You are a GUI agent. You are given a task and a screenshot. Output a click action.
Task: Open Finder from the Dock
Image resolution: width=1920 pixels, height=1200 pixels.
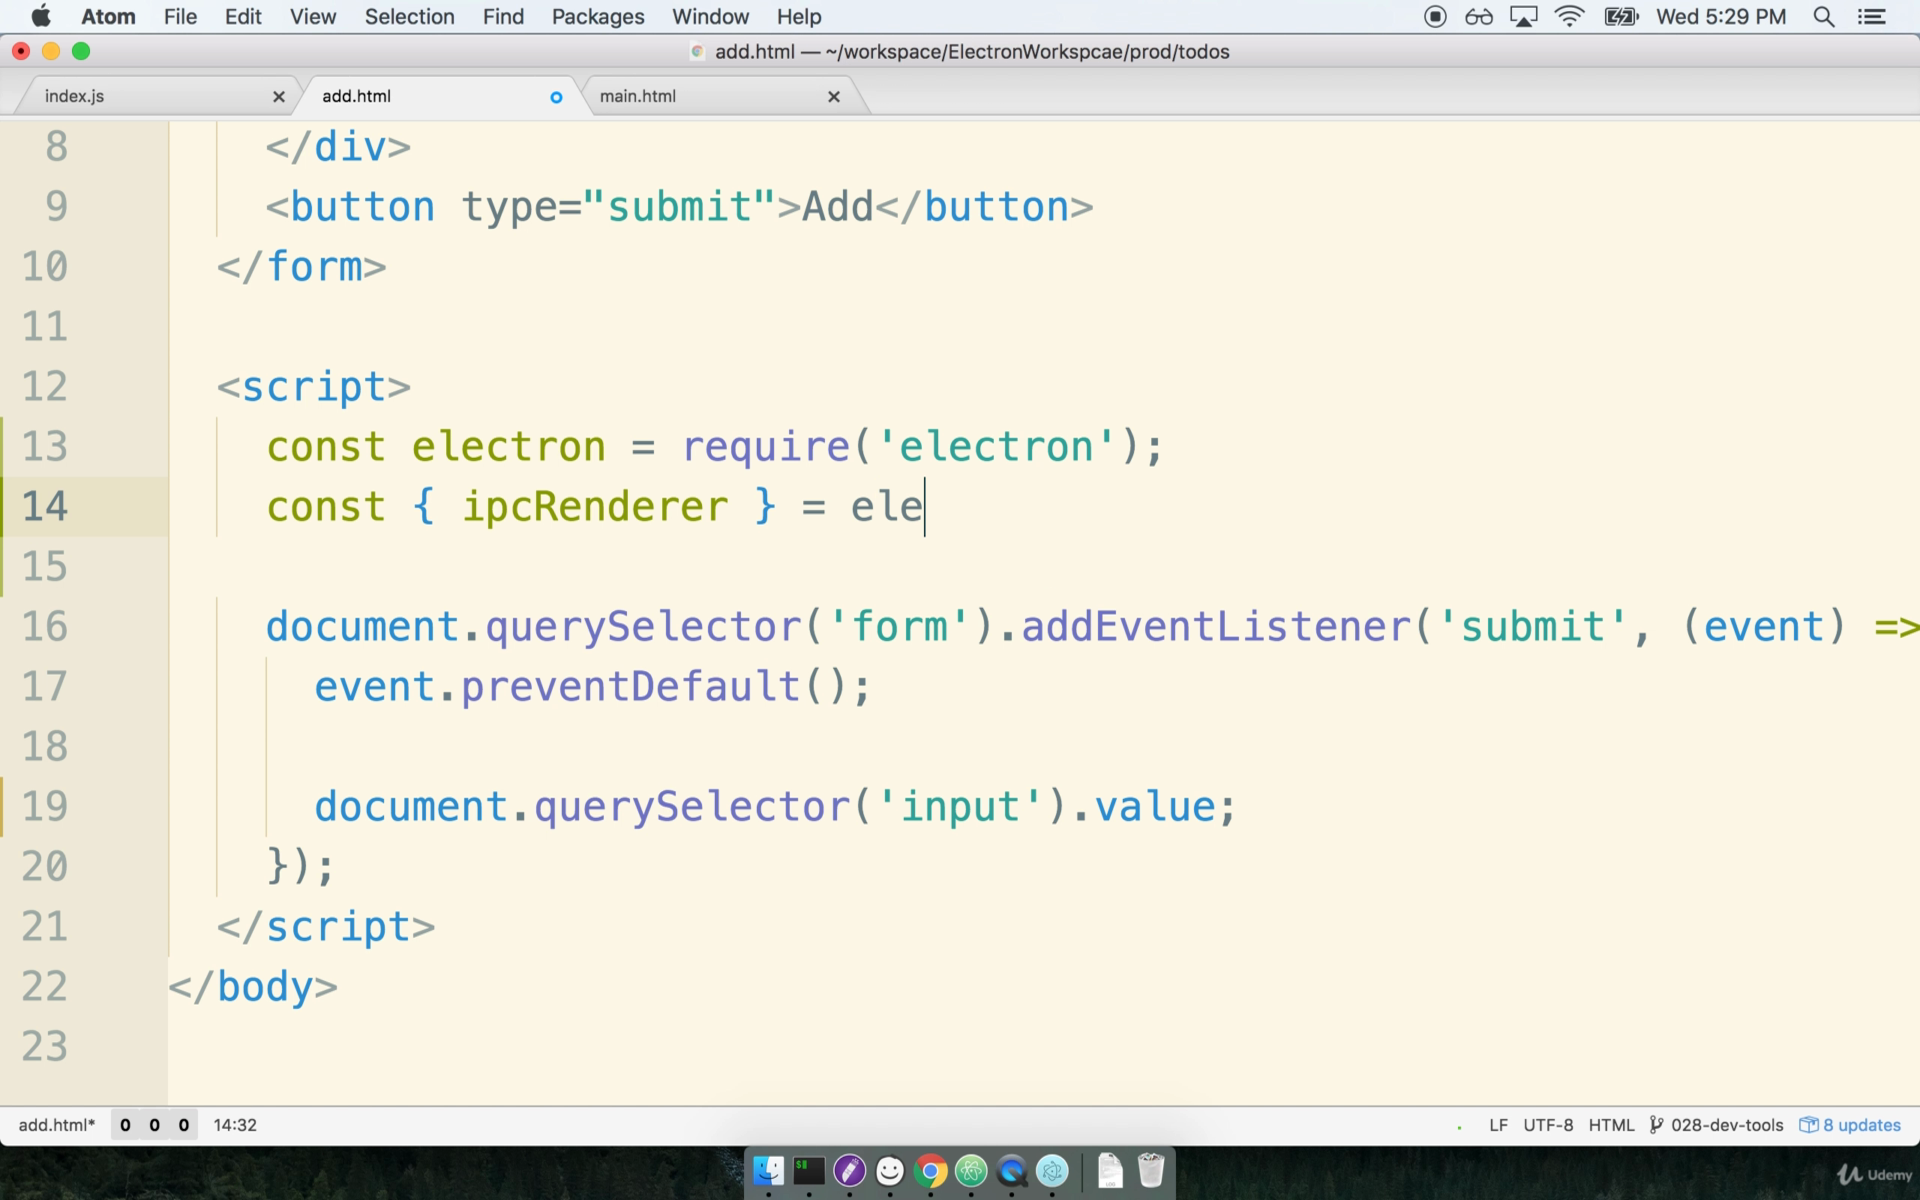(x=768, y=1170)
